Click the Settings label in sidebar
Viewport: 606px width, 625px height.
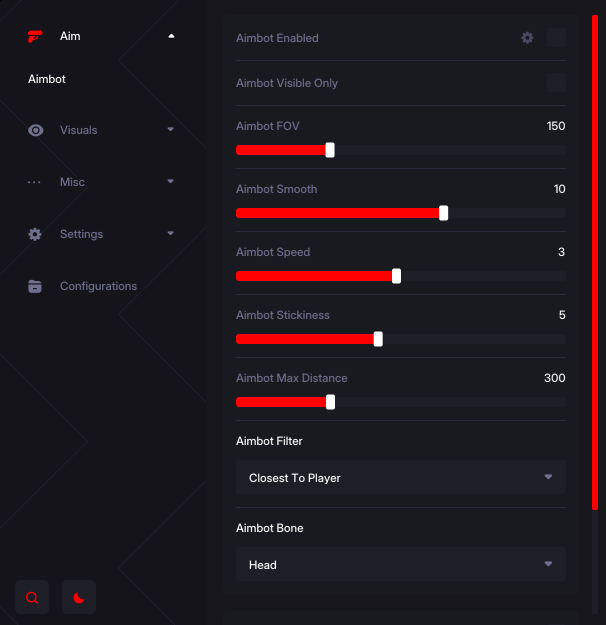(81, 234)
